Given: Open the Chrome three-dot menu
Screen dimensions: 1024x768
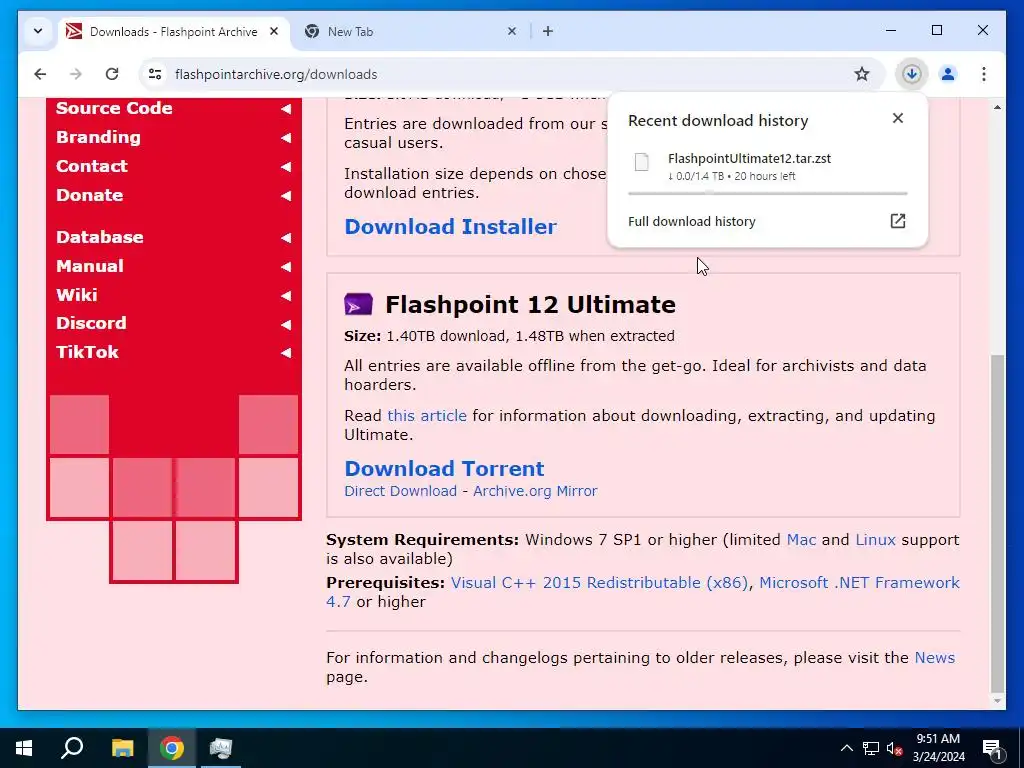Looking at the screenshot, I should [x=984, y=74].
